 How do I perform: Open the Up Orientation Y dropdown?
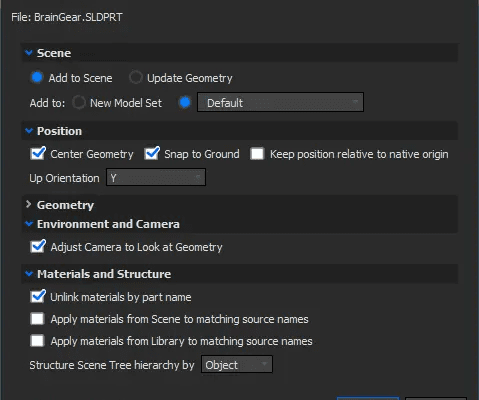coord(156,177)
